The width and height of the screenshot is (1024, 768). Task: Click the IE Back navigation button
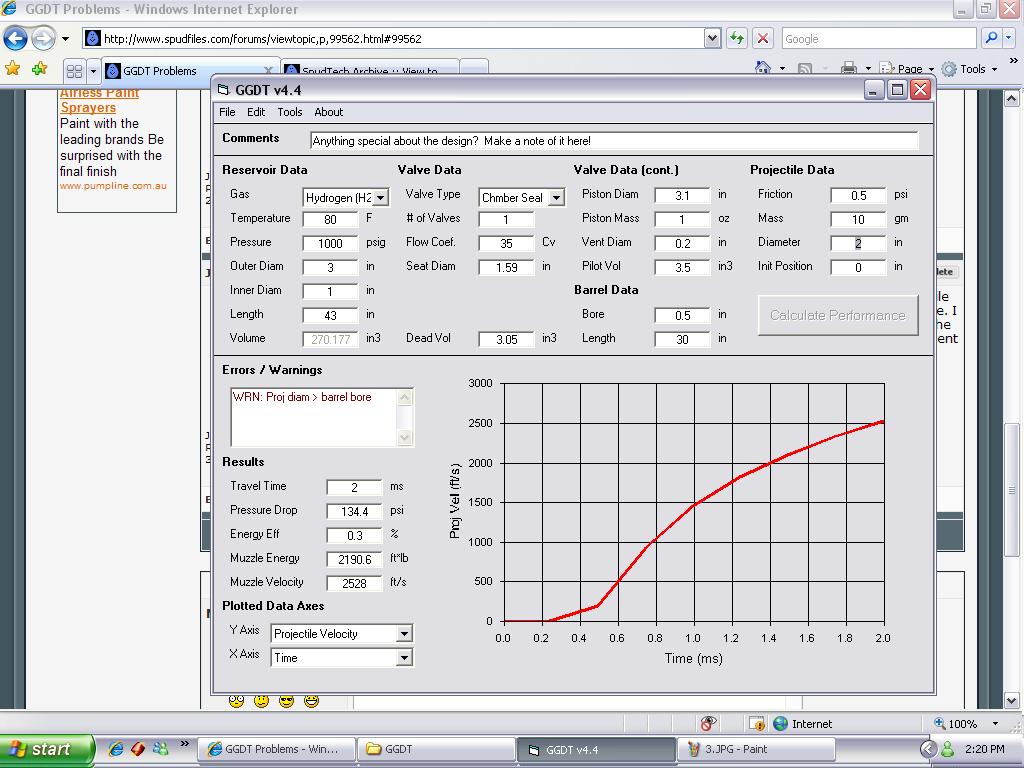pos(16,39)
